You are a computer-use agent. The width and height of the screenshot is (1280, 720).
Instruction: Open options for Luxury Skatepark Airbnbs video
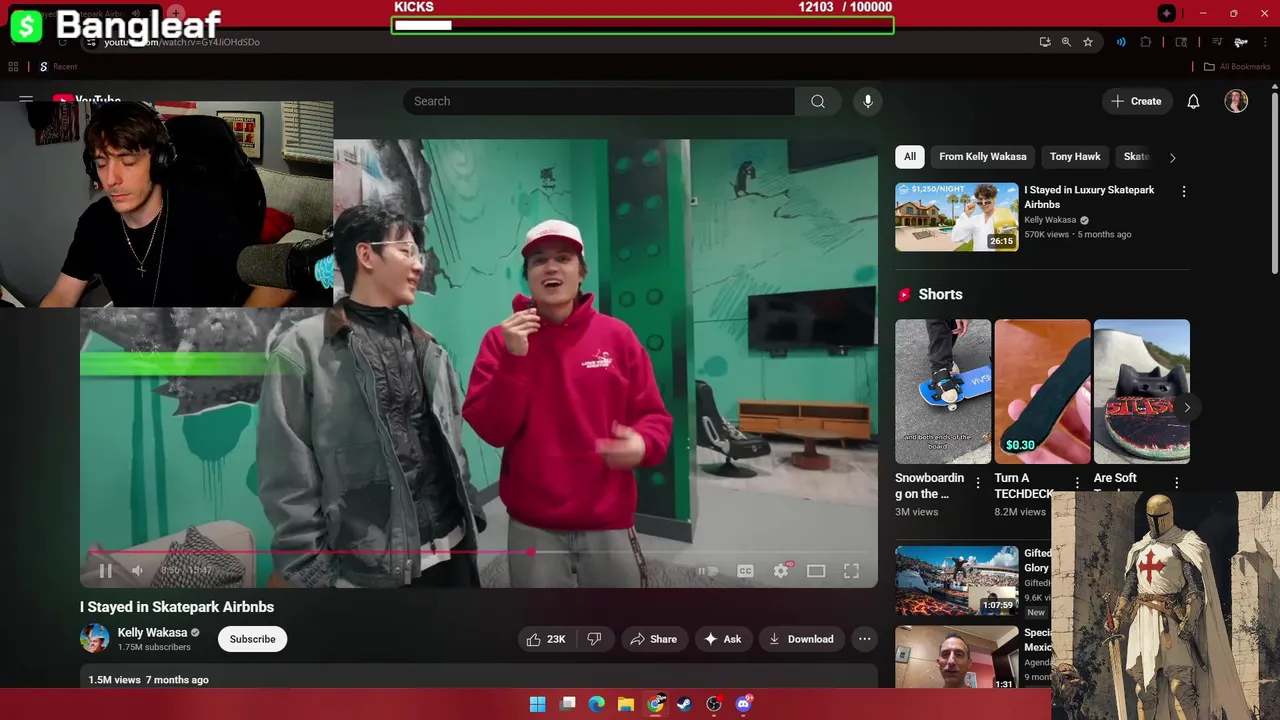[1184, 191]
